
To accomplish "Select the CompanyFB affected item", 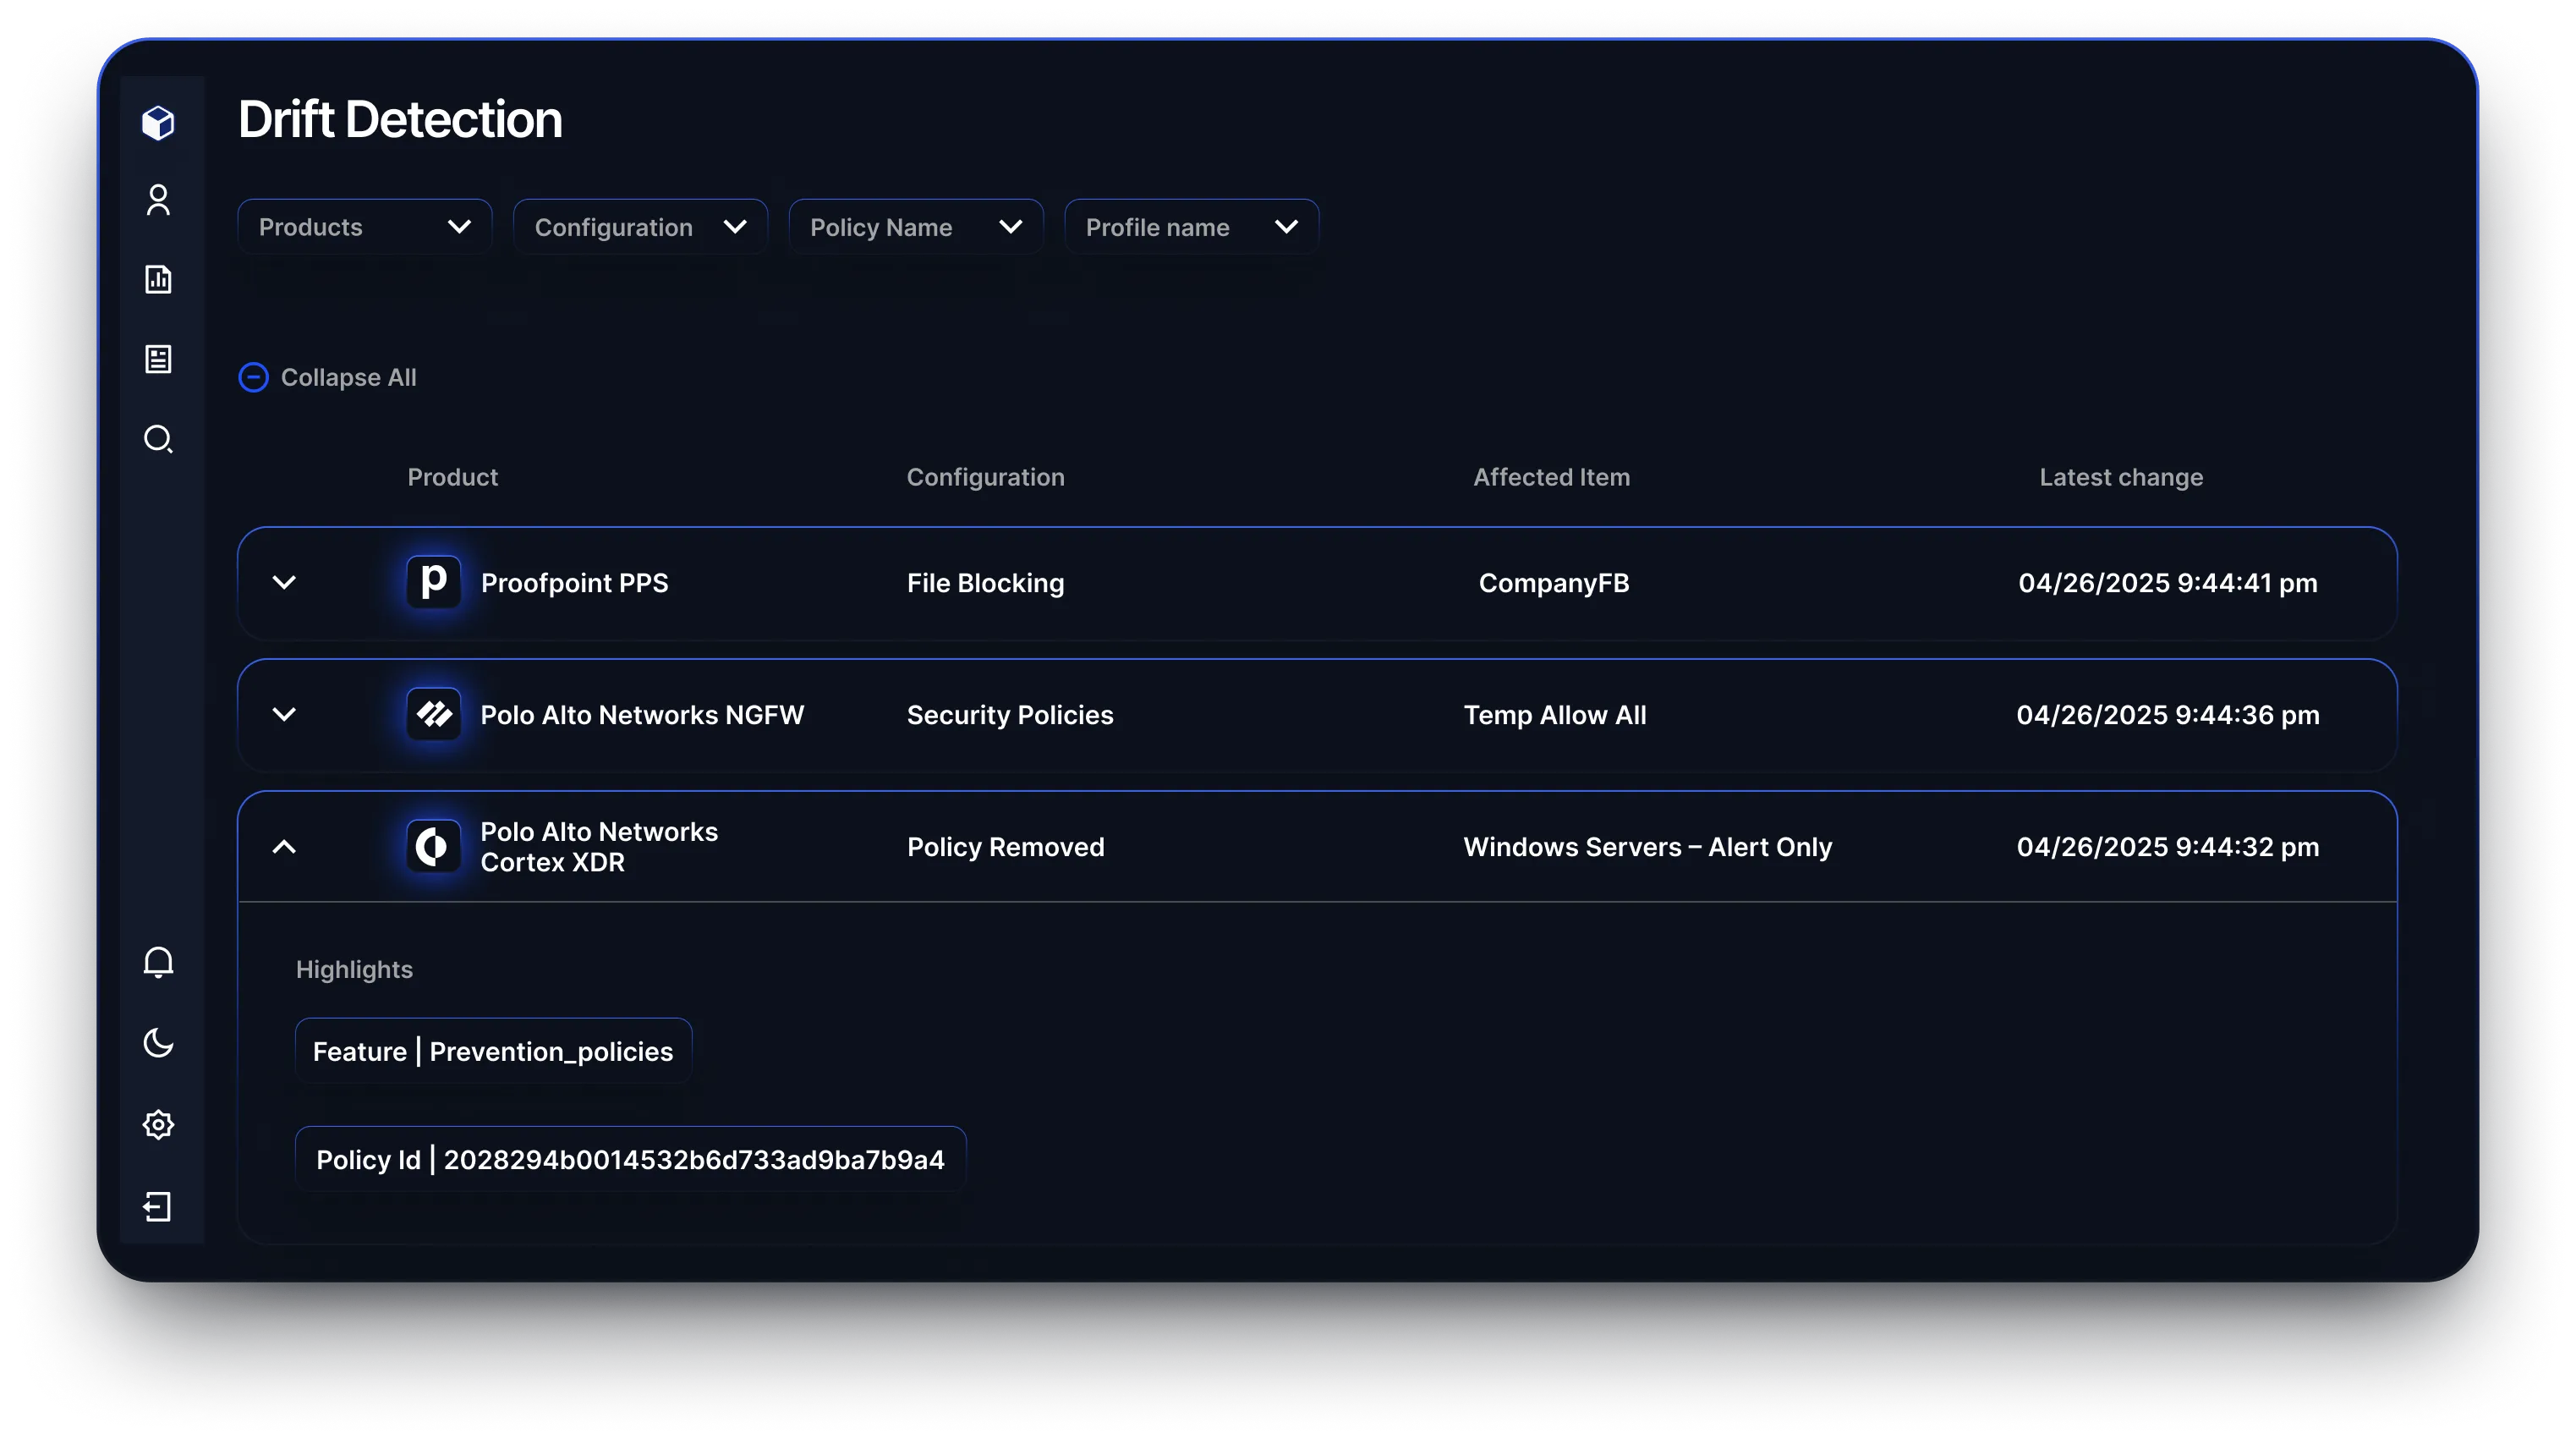I will 1554,582.
